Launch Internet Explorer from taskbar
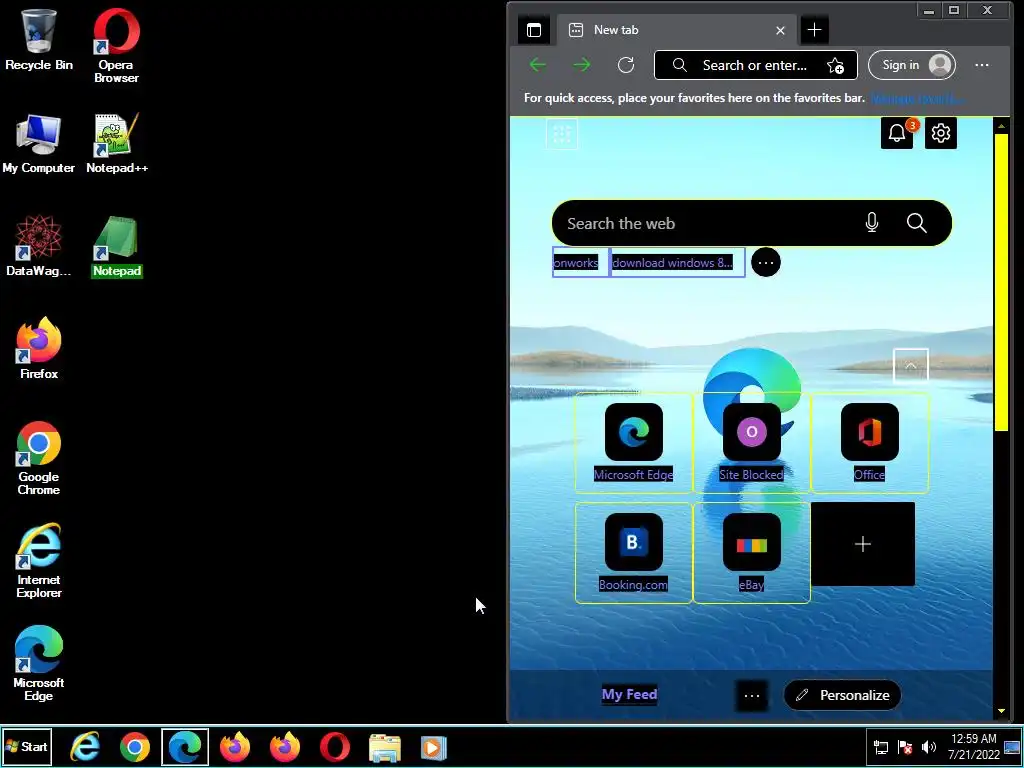 (x=85, y=746)
